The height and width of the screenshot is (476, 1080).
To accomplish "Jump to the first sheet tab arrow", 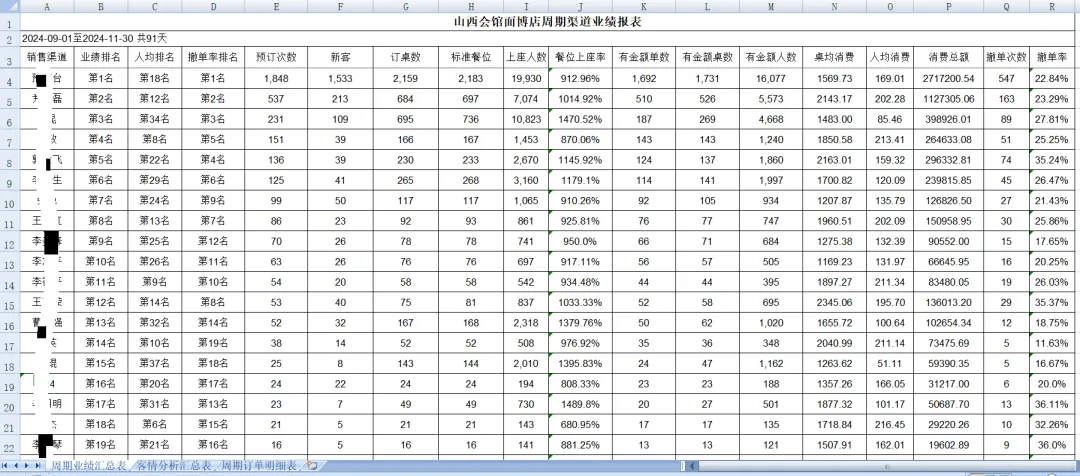I will click(x=6, y=466).
